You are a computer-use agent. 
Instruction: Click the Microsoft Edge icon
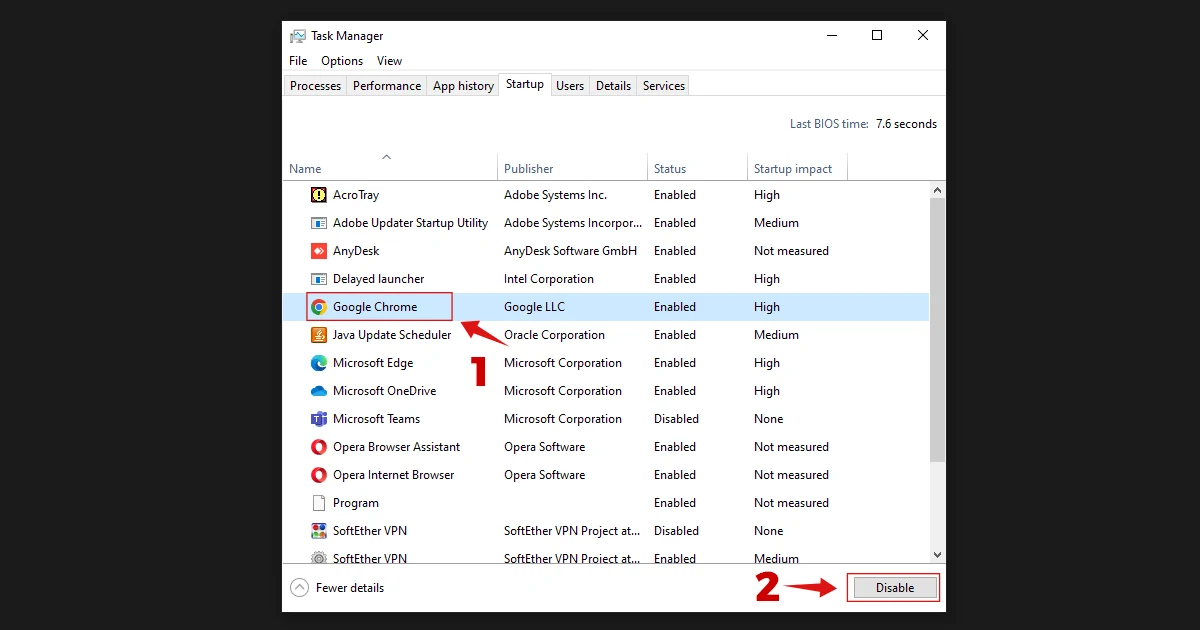[319, 363]
